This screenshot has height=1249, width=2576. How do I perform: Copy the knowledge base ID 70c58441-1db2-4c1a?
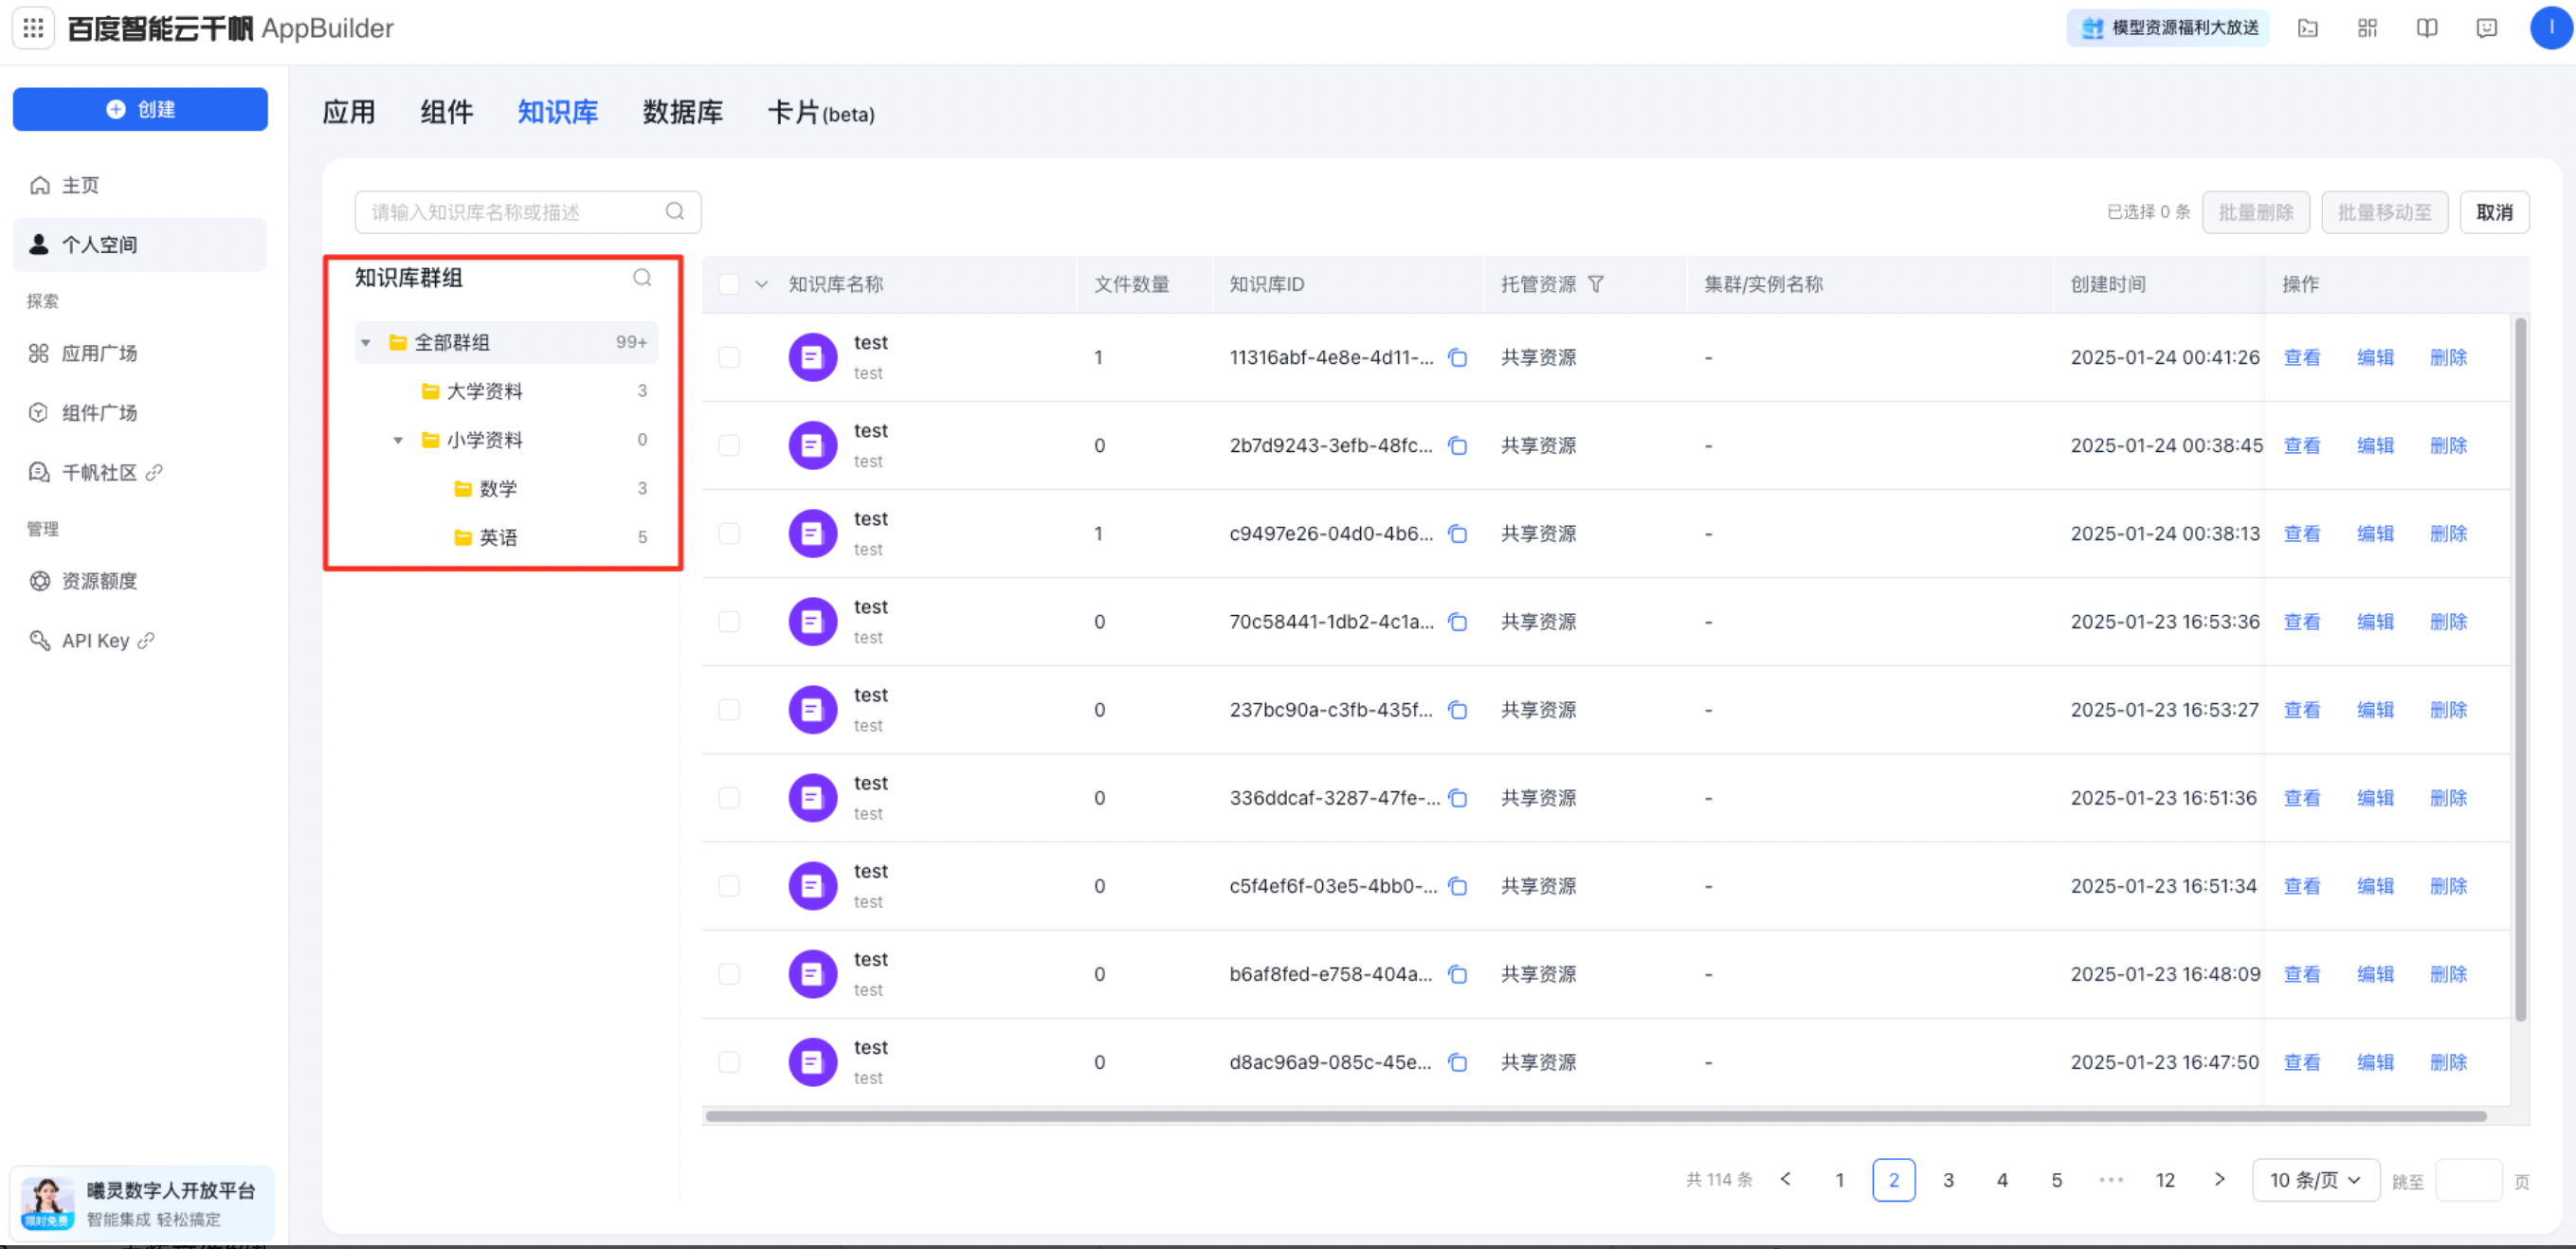[x=1458, y=621]
